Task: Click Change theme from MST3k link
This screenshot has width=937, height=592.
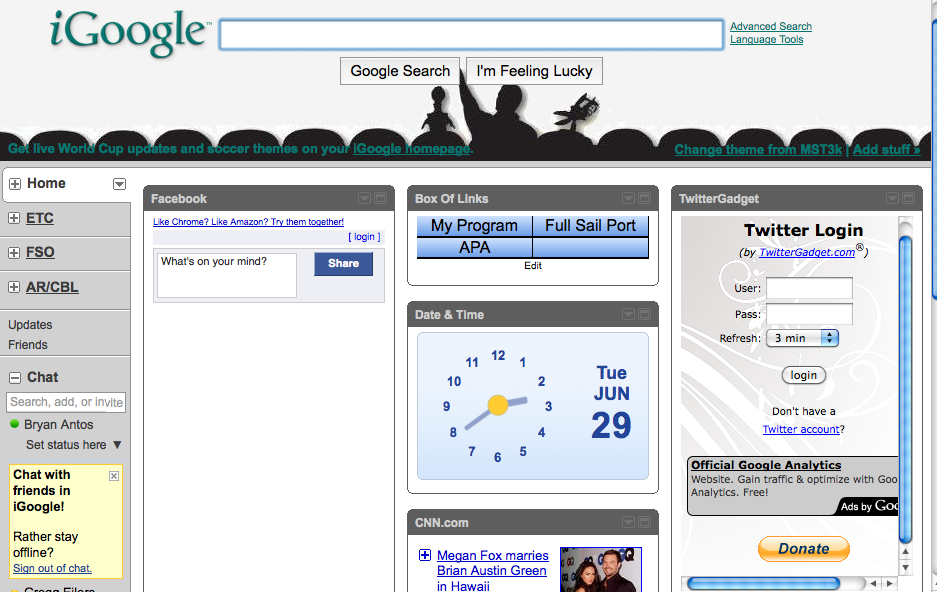Action: pos(758,149)
